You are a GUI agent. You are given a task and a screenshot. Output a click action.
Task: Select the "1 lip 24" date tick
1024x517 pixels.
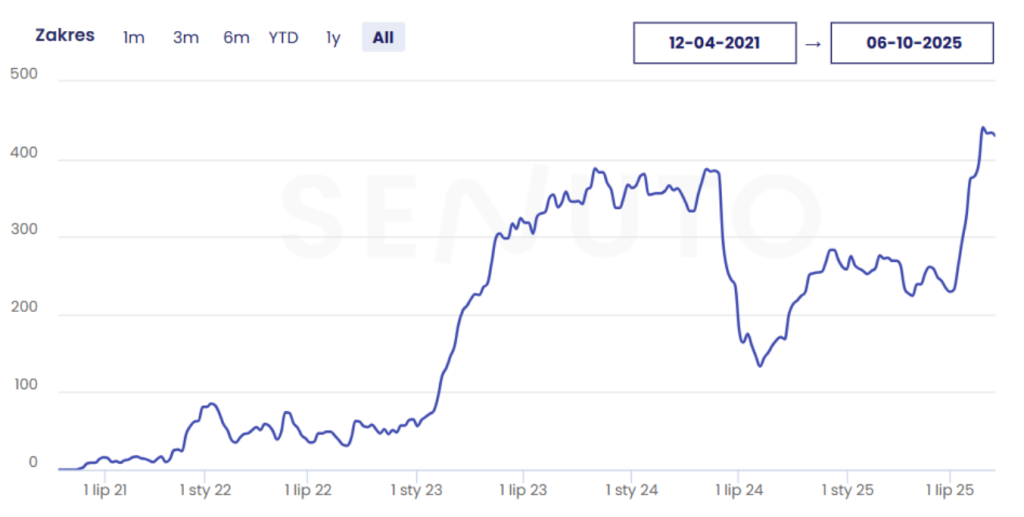pos(738,490)
